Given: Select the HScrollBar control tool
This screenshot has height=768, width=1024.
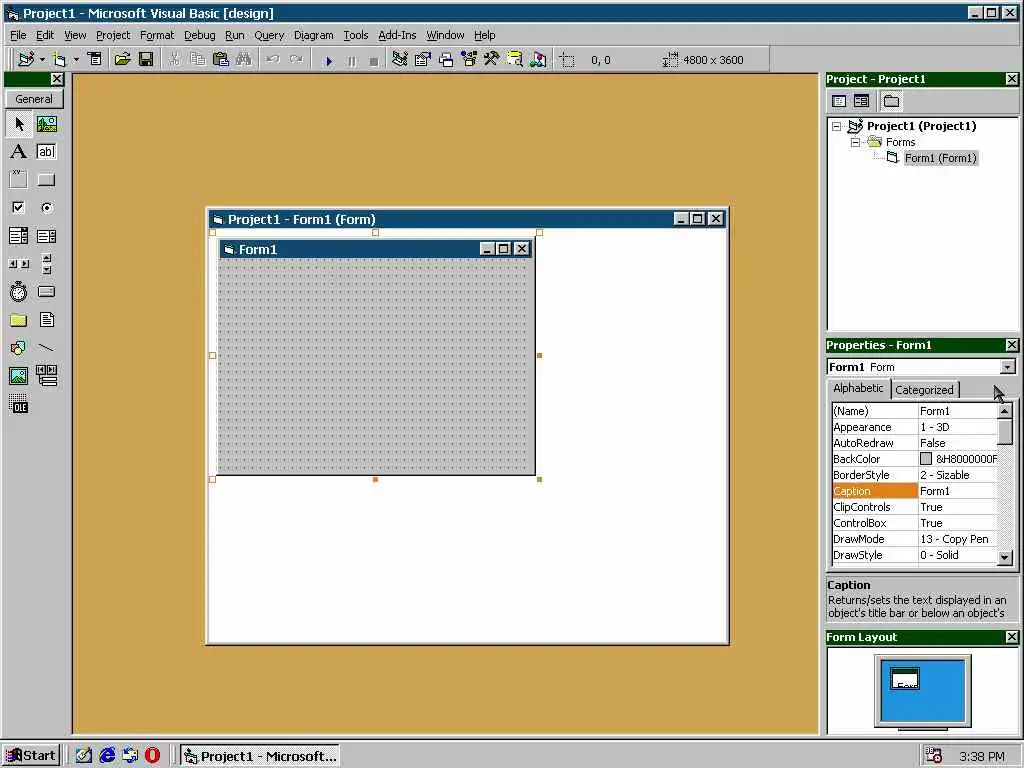Looking at the screenshot, I should click(19, 264).
